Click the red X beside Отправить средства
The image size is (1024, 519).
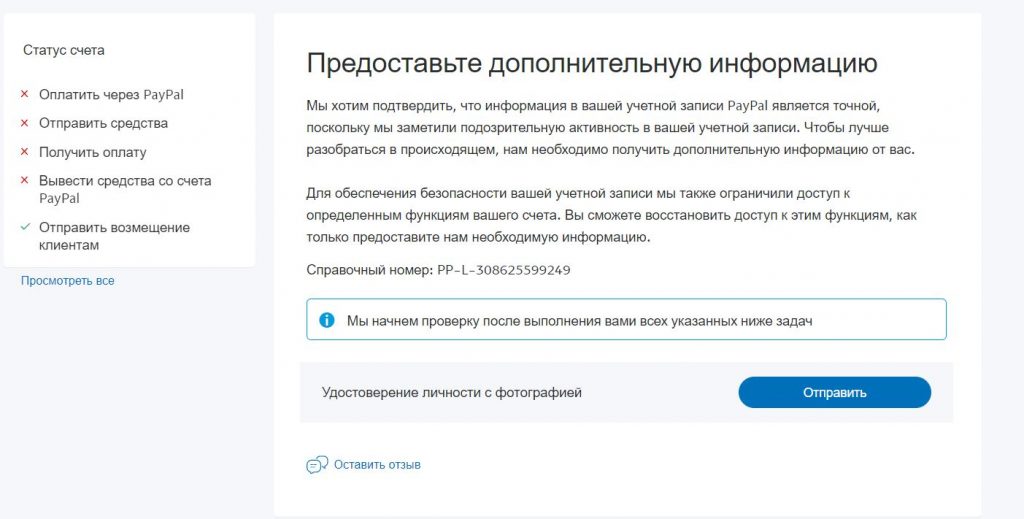tap(25, 123)
